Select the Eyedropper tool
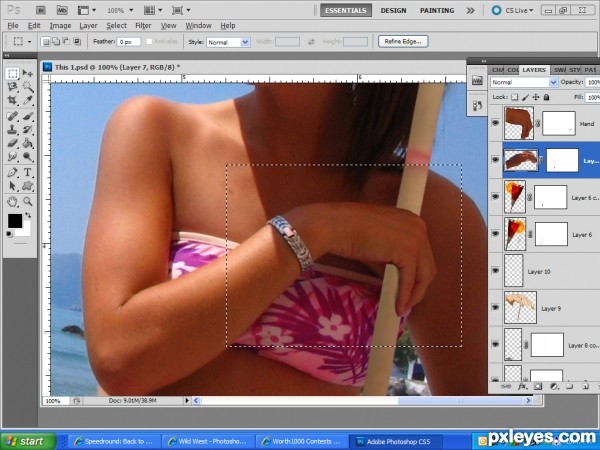 point(28,100)
